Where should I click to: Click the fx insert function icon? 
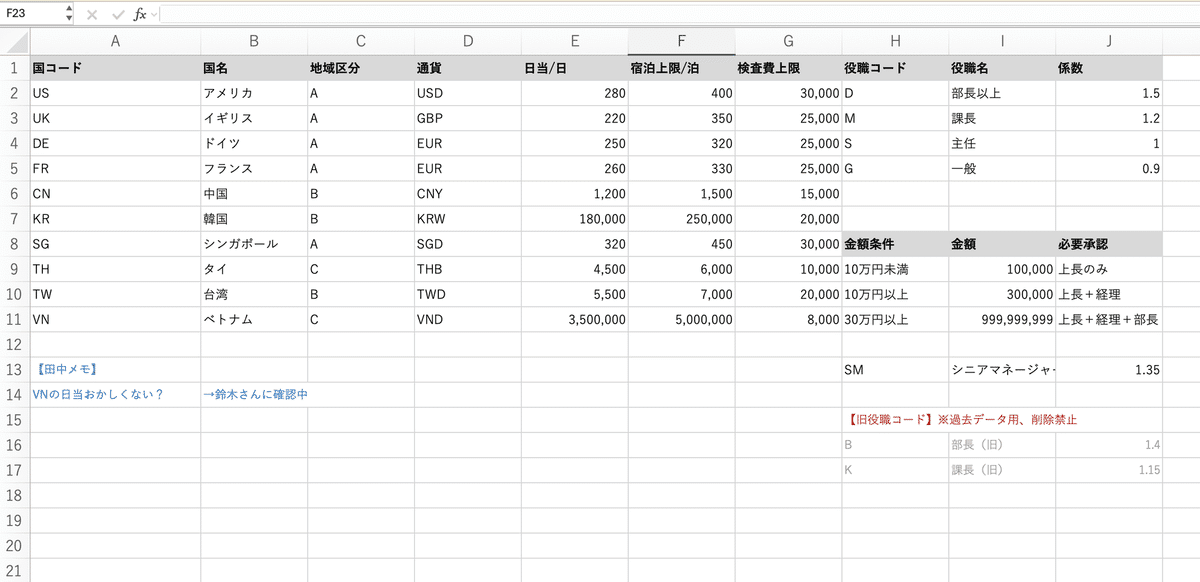pos(139,15)
